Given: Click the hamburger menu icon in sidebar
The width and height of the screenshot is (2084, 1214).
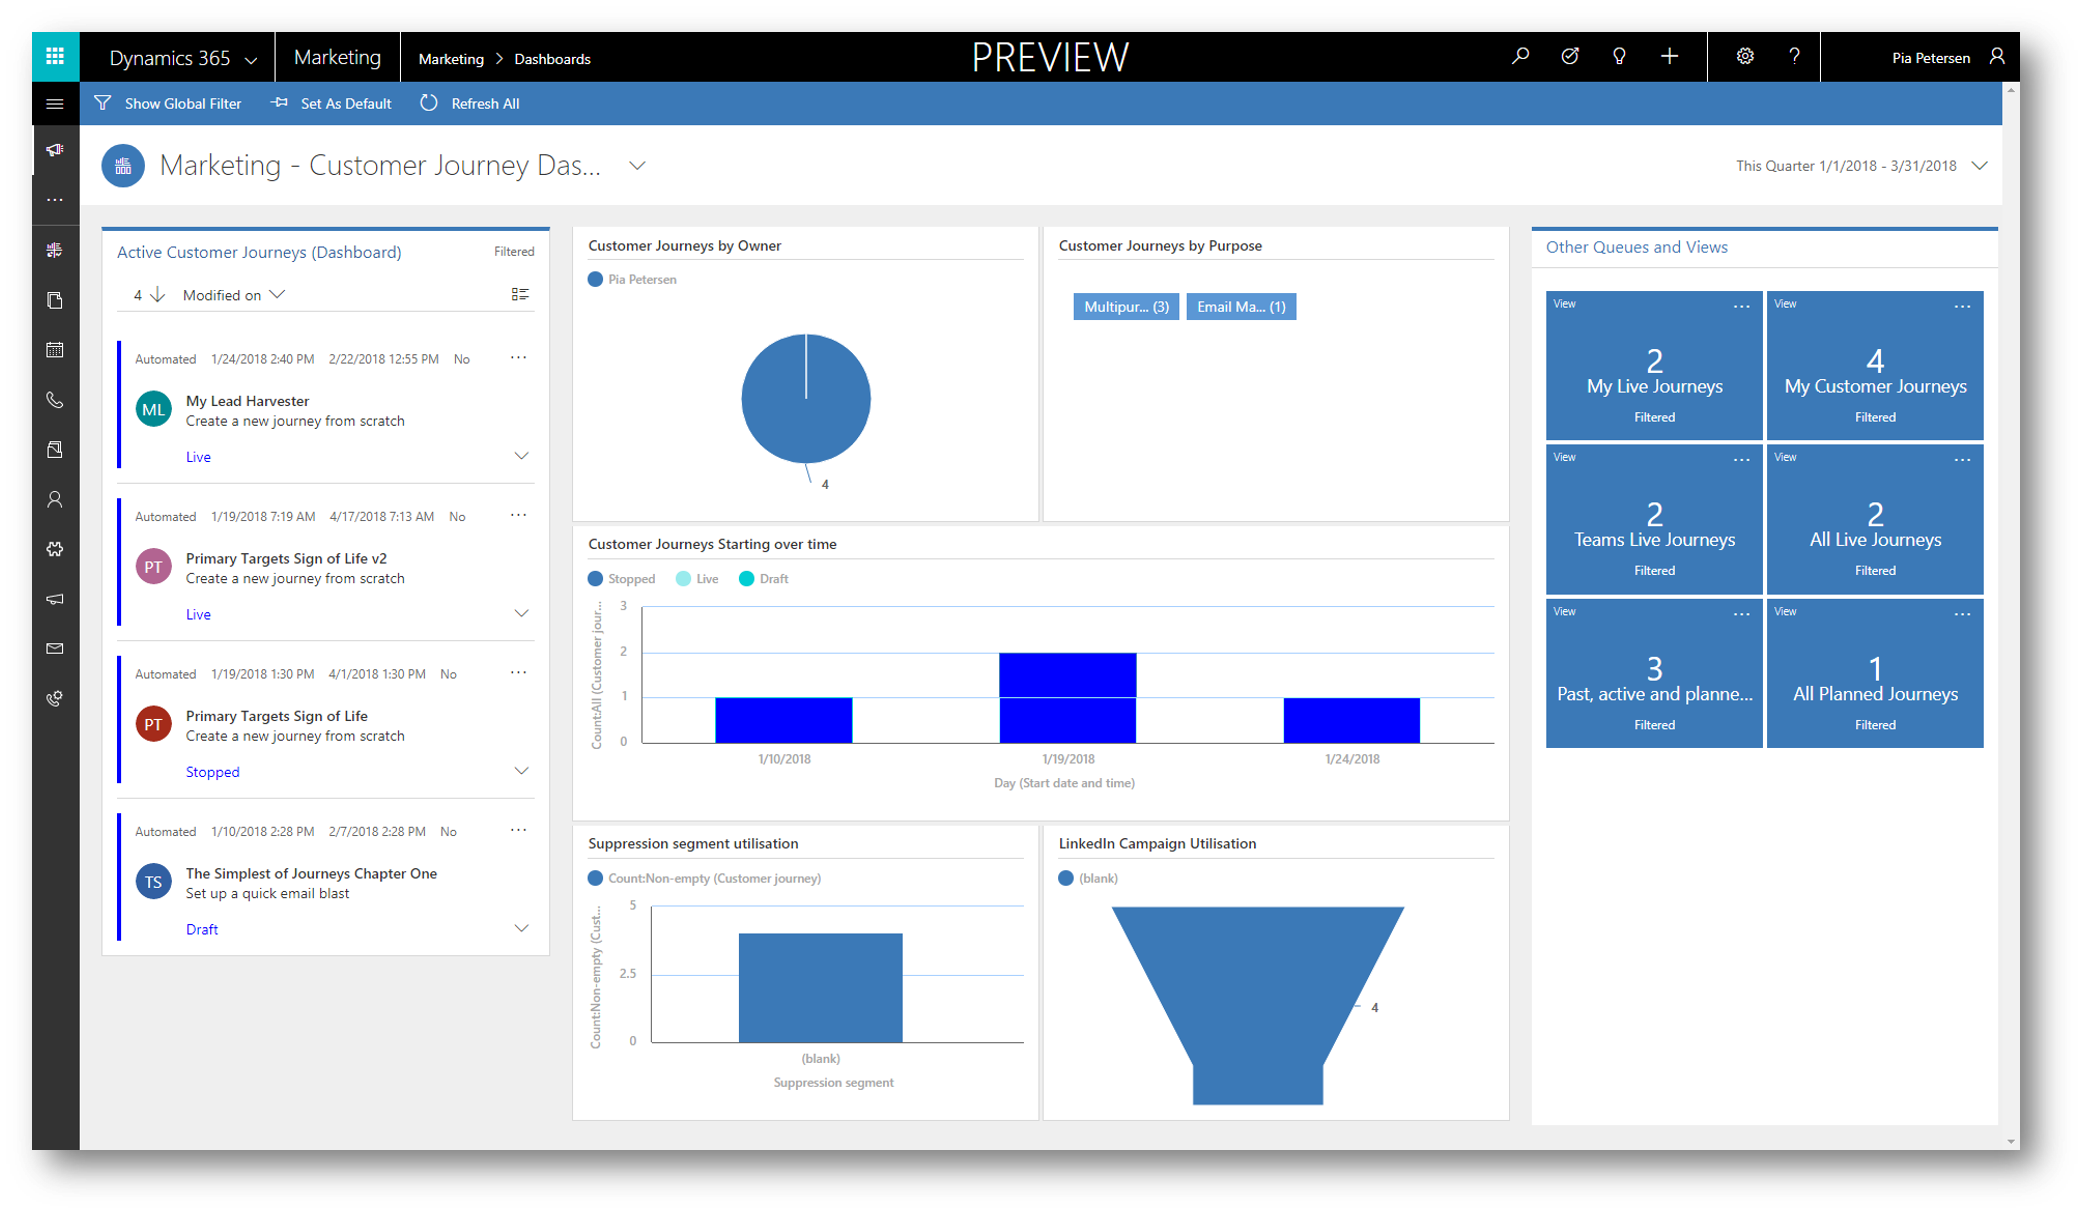Looking at the screenshot, I should (x=55, y=104).
